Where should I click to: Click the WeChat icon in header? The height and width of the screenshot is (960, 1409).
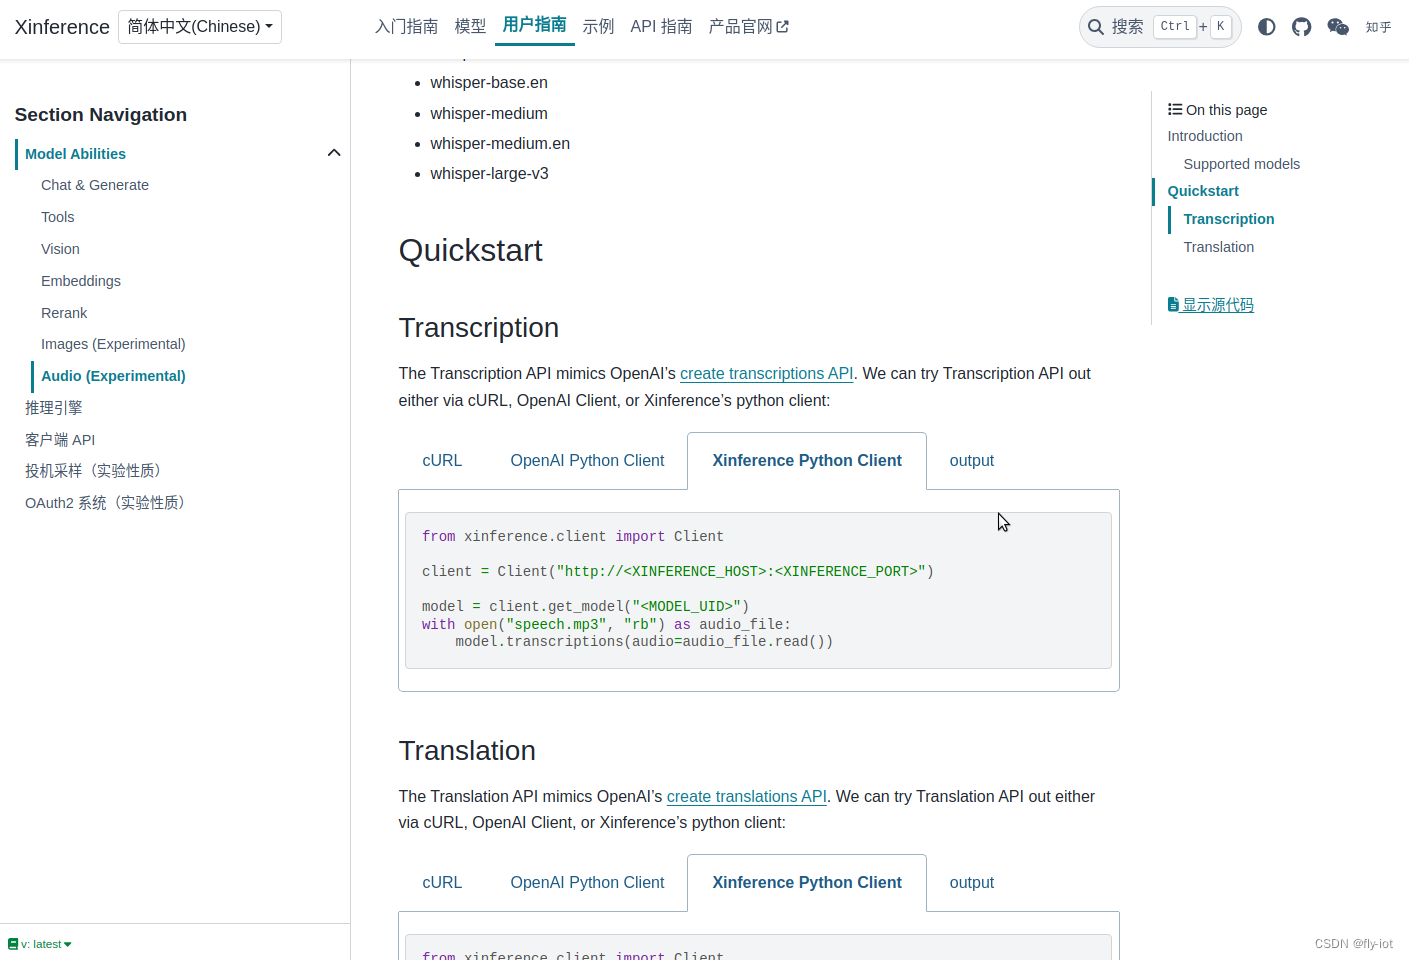(x=1338, y=26)
